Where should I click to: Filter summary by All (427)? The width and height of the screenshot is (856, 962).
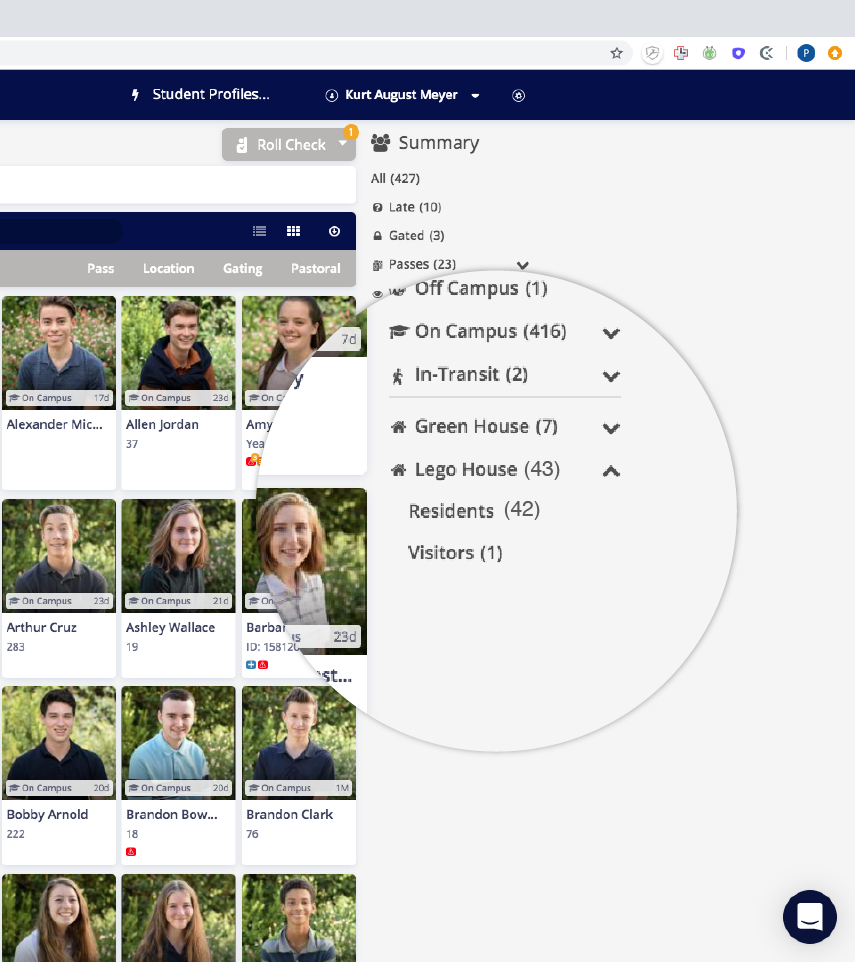(x=395, y=179)
